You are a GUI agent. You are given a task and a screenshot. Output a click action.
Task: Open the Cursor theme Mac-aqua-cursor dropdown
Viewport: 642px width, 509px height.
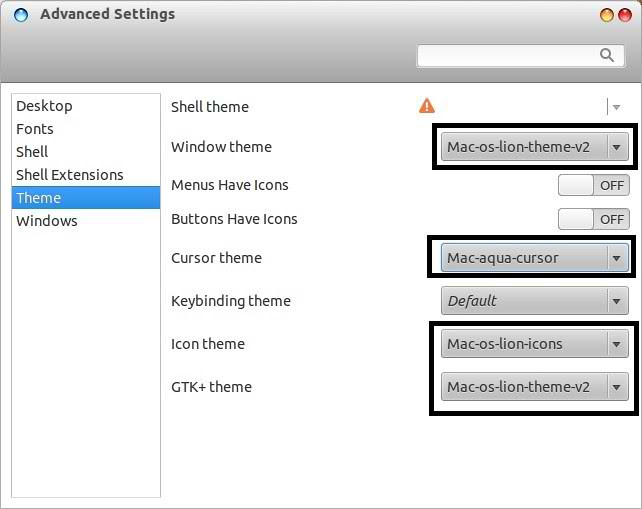point(535,258)
